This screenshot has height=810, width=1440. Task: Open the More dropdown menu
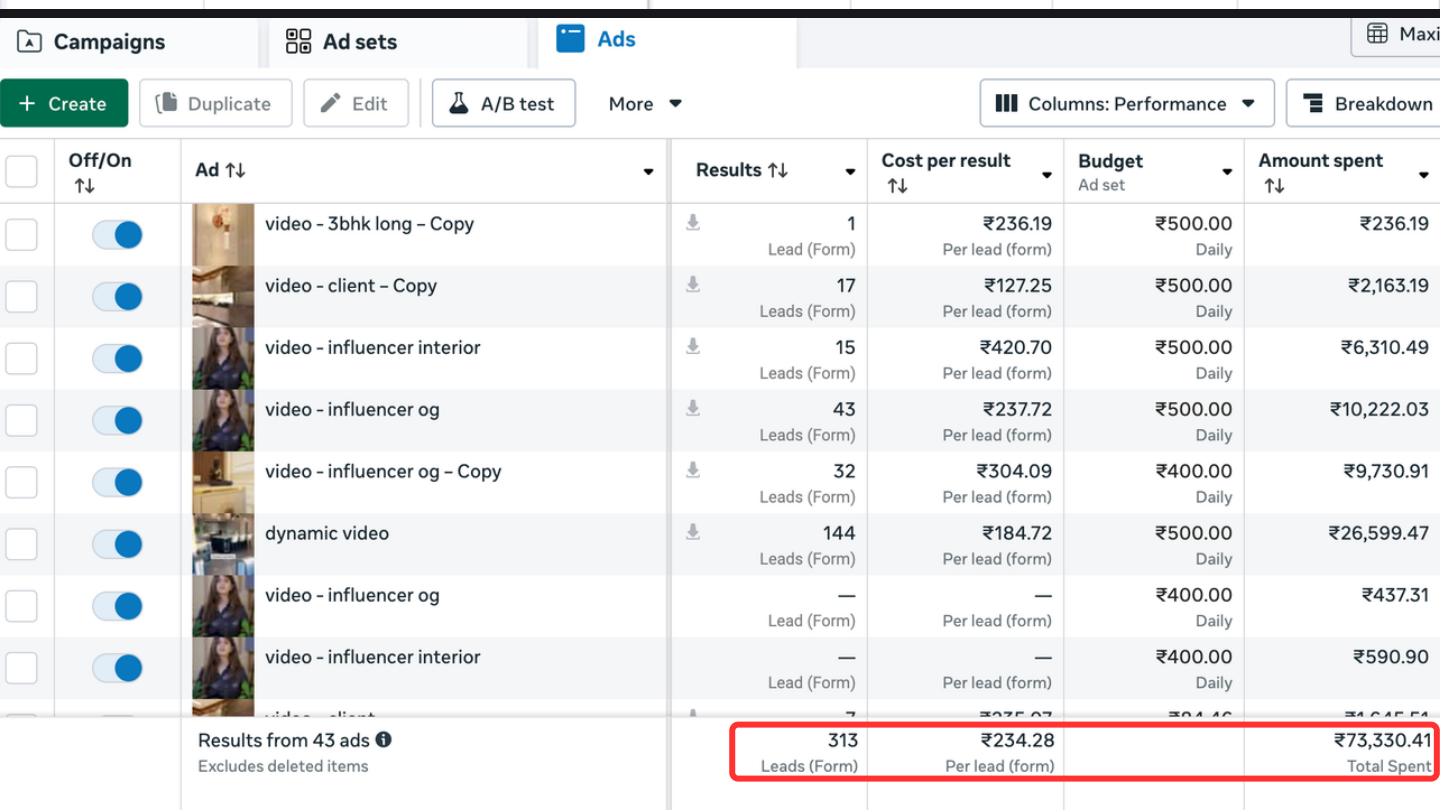[x=645, y=104]
